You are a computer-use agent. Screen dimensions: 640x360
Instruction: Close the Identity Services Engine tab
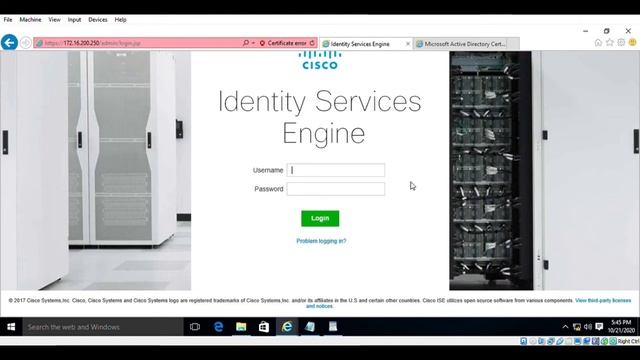tap(408, 44)
